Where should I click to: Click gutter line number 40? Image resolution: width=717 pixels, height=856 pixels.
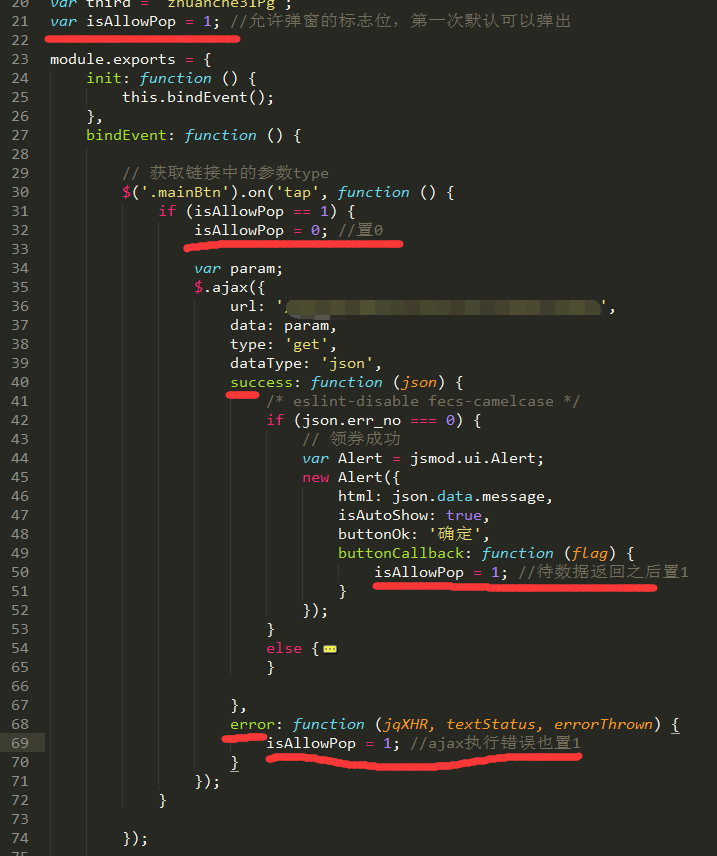pos(20,382)
